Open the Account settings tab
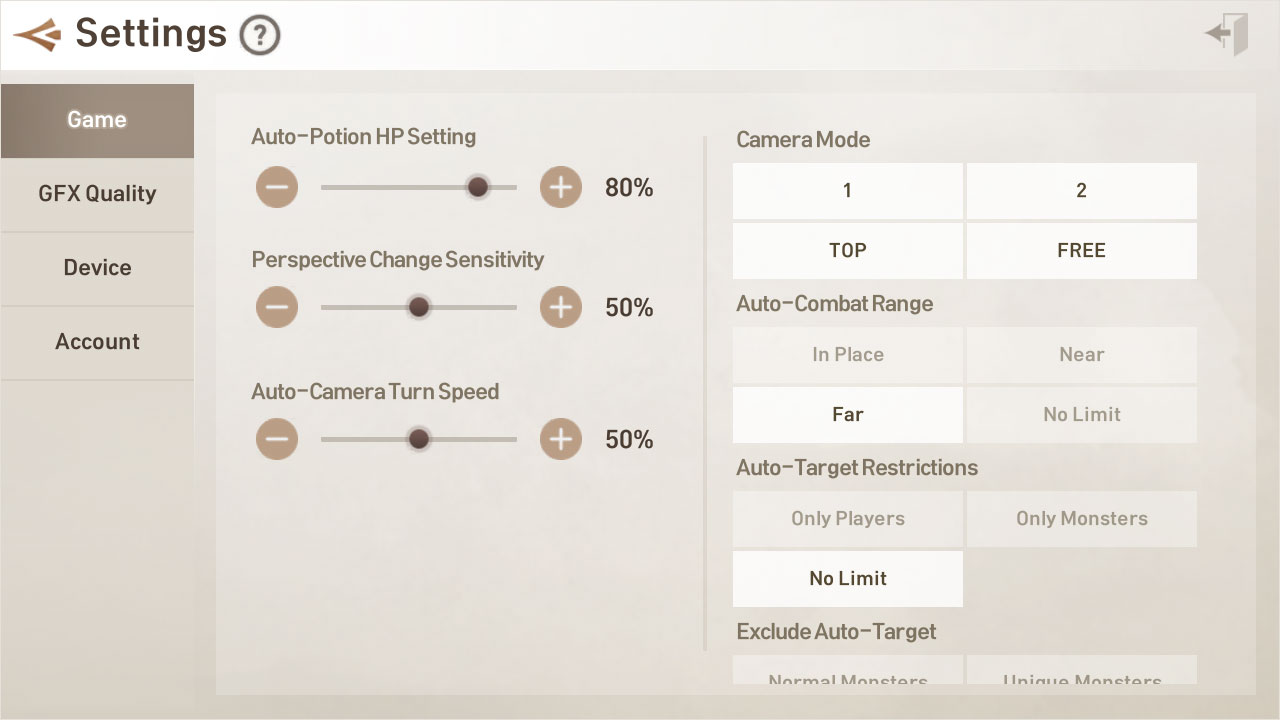The height and width of the screenshot is (720, 1280). 97,341
